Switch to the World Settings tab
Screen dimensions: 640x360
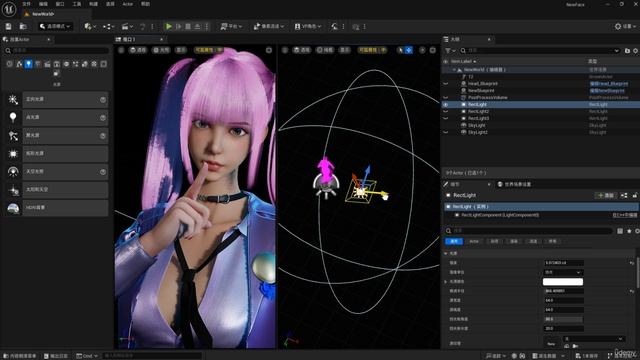pyautogui.click(x=514, y=184)
